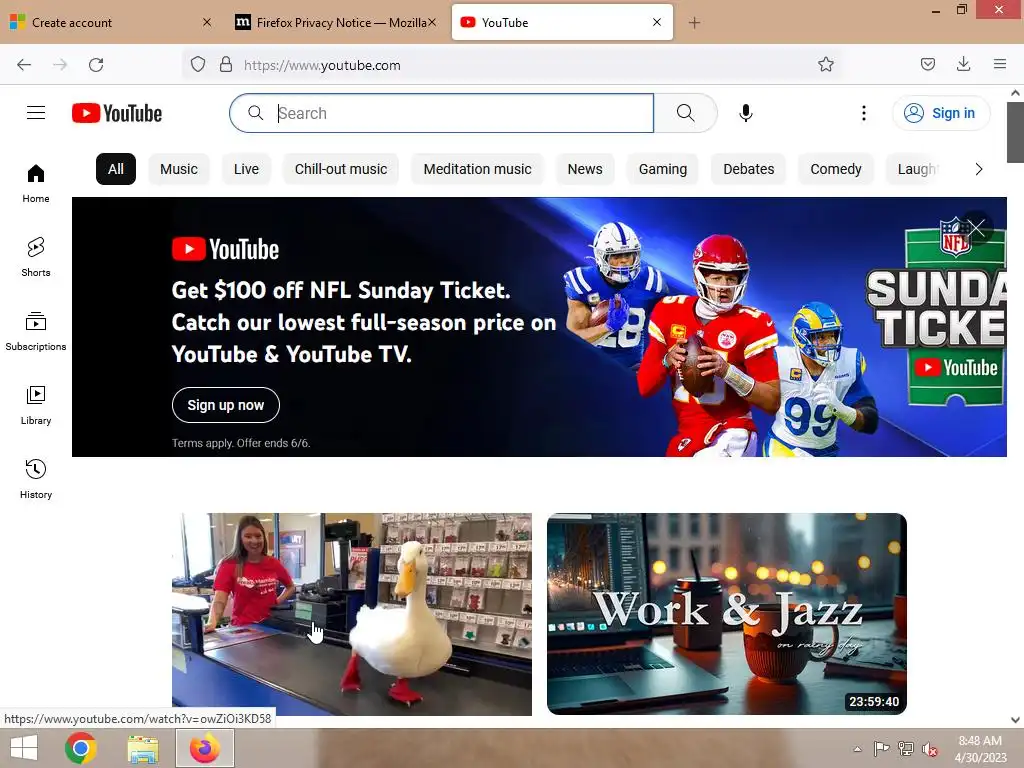Select the Chill-out music chip

[x=341, y=169]
